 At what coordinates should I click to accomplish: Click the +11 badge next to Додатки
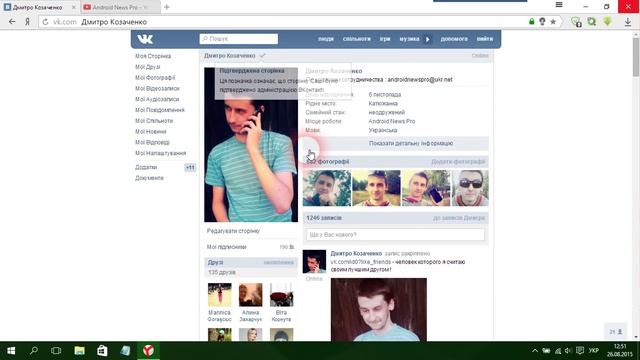pos(190,167)
